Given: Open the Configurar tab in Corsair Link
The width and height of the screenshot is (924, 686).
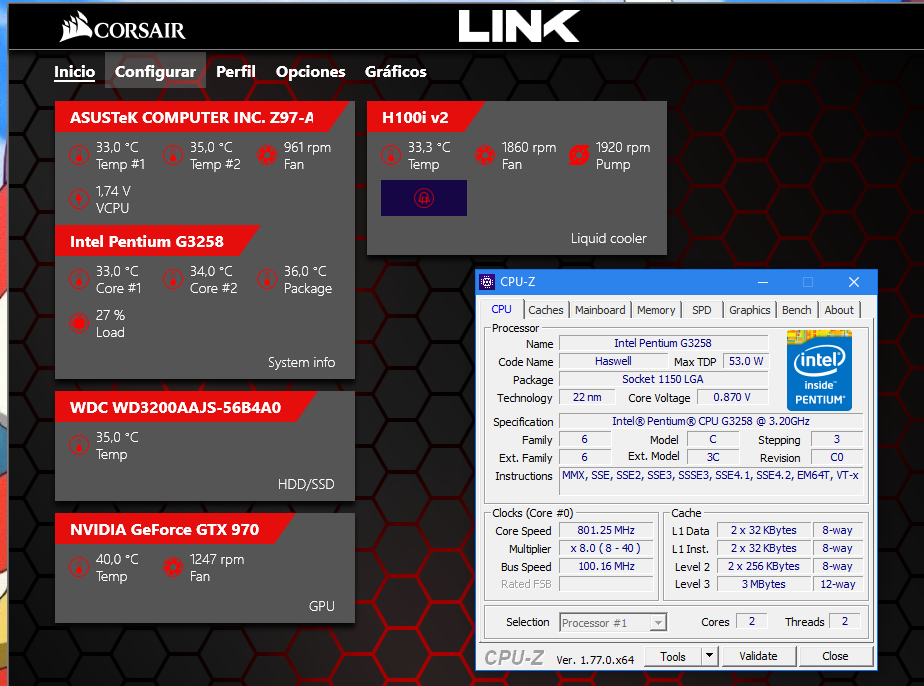Looking at the screenshot, I should (156, 72).
